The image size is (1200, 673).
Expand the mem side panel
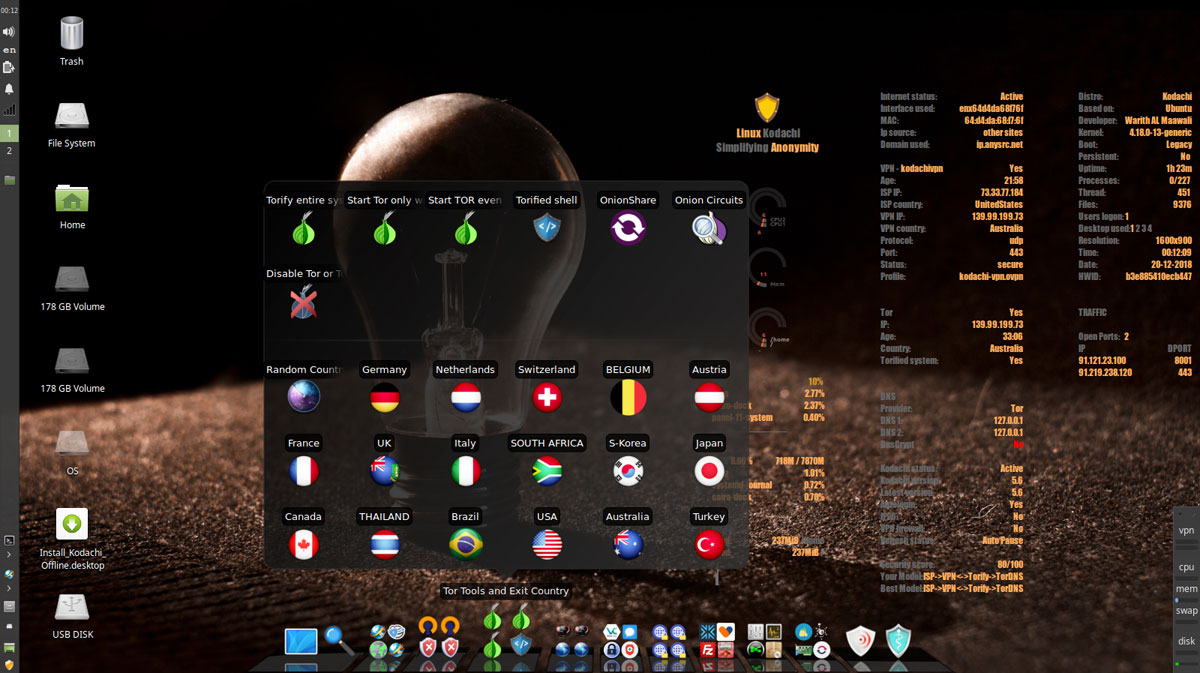(x=1186, y=589)
